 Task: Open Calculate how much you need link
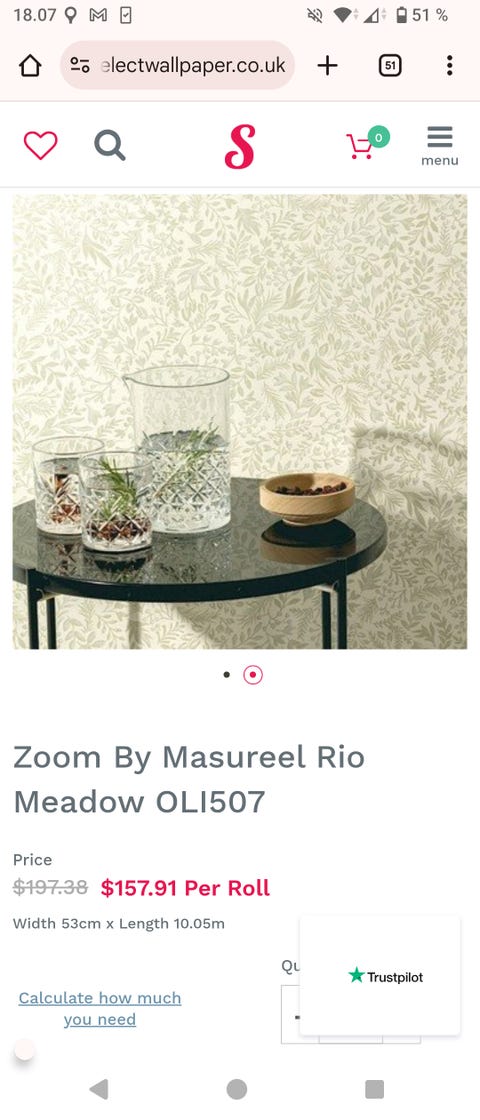pos(100,1008)
